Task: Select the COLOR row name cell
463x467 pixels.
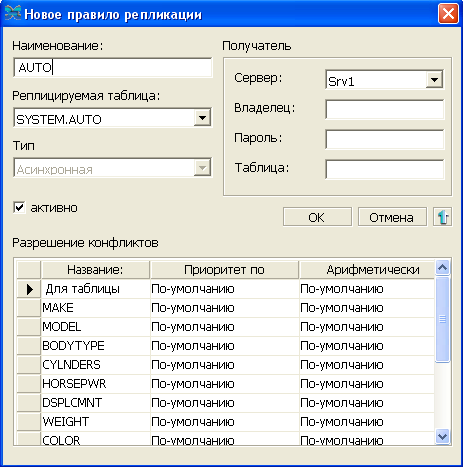Action: tap(96, 438)
